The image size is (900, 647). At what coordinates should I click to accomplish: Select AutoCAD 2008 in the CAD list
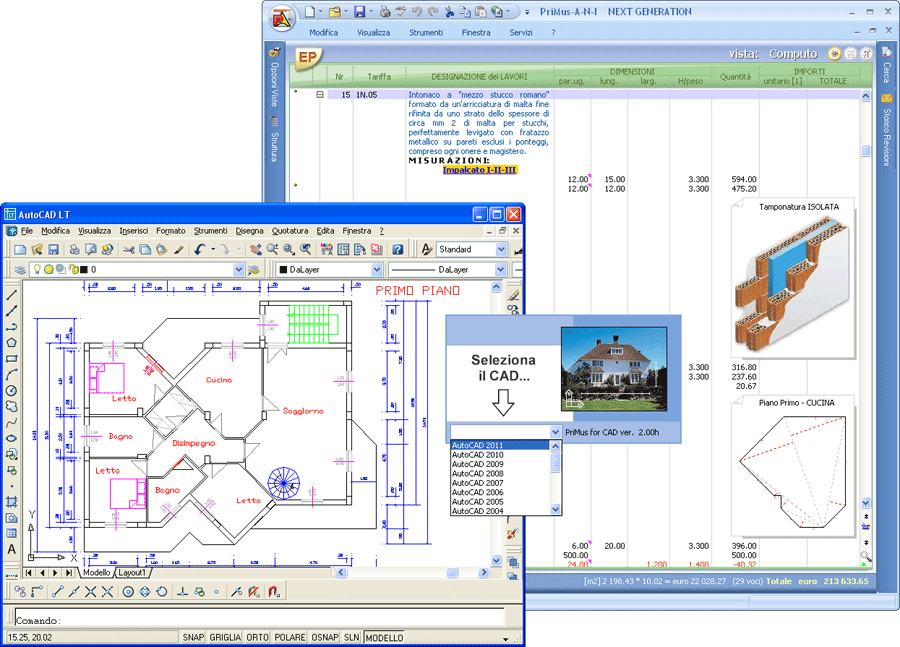pos(501,474)
